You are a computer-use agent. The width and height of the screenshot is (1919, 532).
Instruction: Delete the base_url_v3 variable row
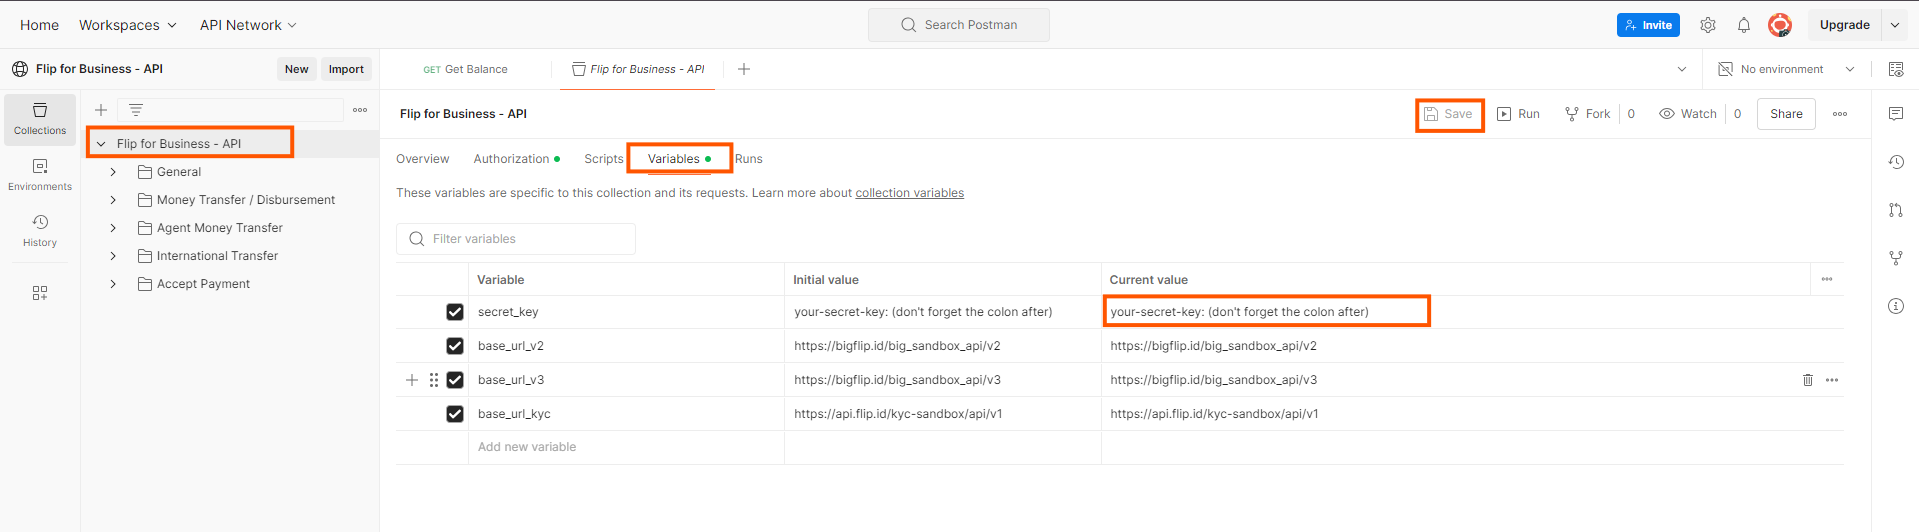point(1807,380)
